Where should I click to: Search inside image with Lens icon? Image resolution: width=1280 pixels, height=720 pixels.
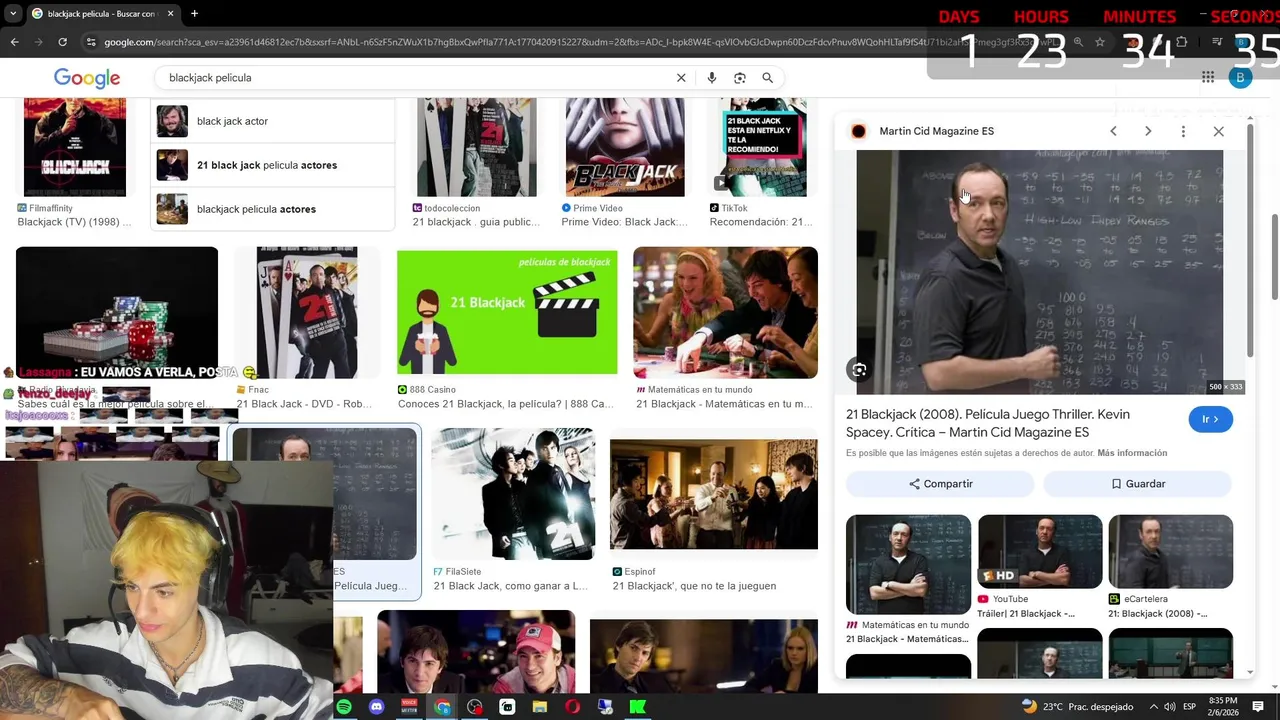(859, 370)
